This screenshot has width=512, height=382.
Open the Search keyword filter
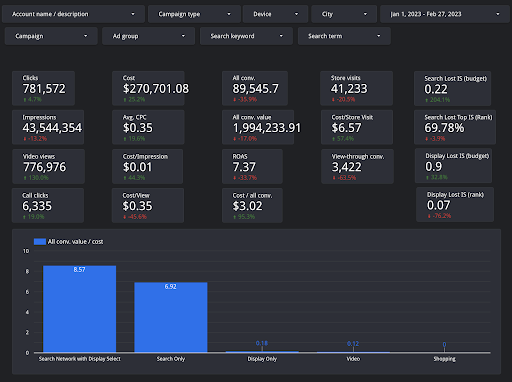click(x=246, y=36)
